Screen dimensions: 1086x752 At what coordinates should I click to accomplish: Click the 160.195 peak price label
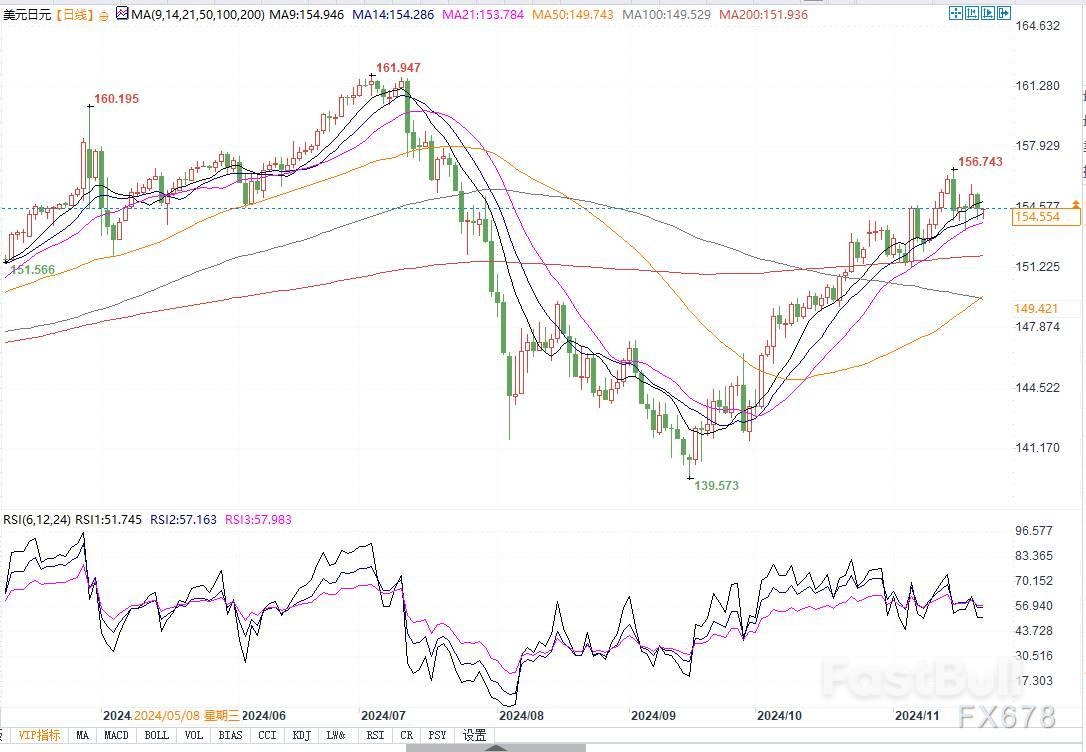click(116, 99)
